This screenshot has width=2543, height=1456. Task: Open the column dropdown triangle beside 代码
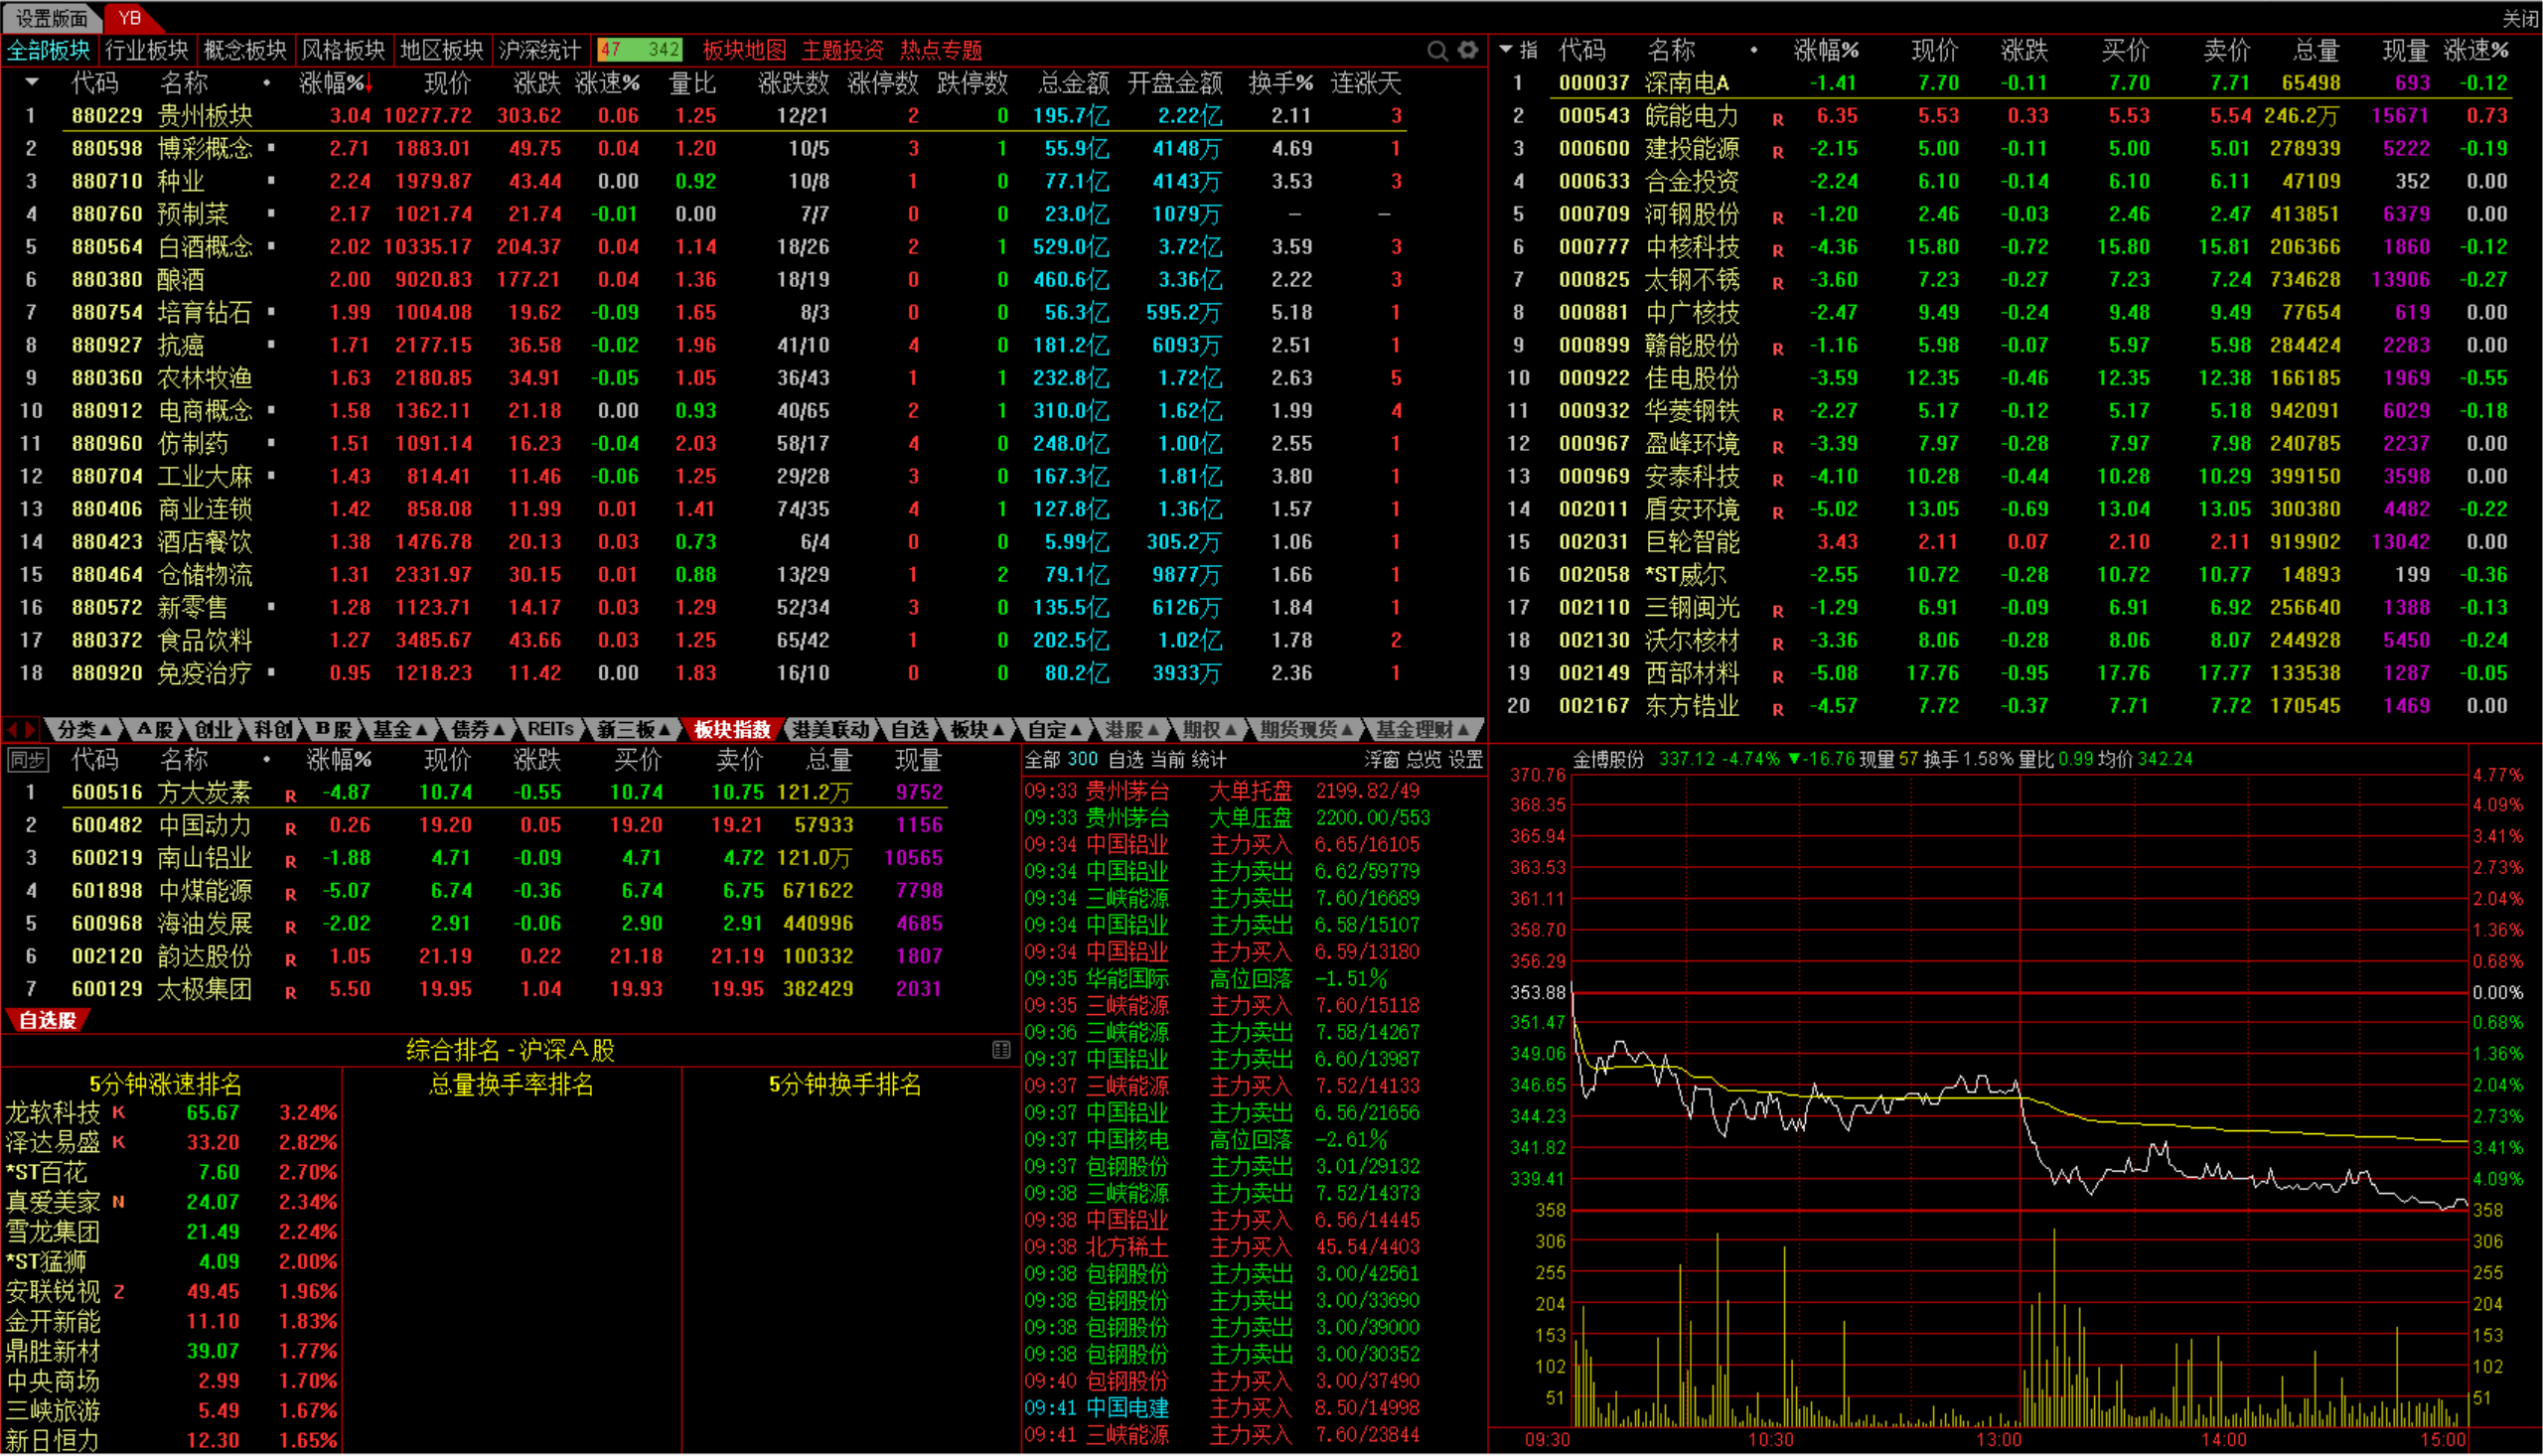coord(32,82)
